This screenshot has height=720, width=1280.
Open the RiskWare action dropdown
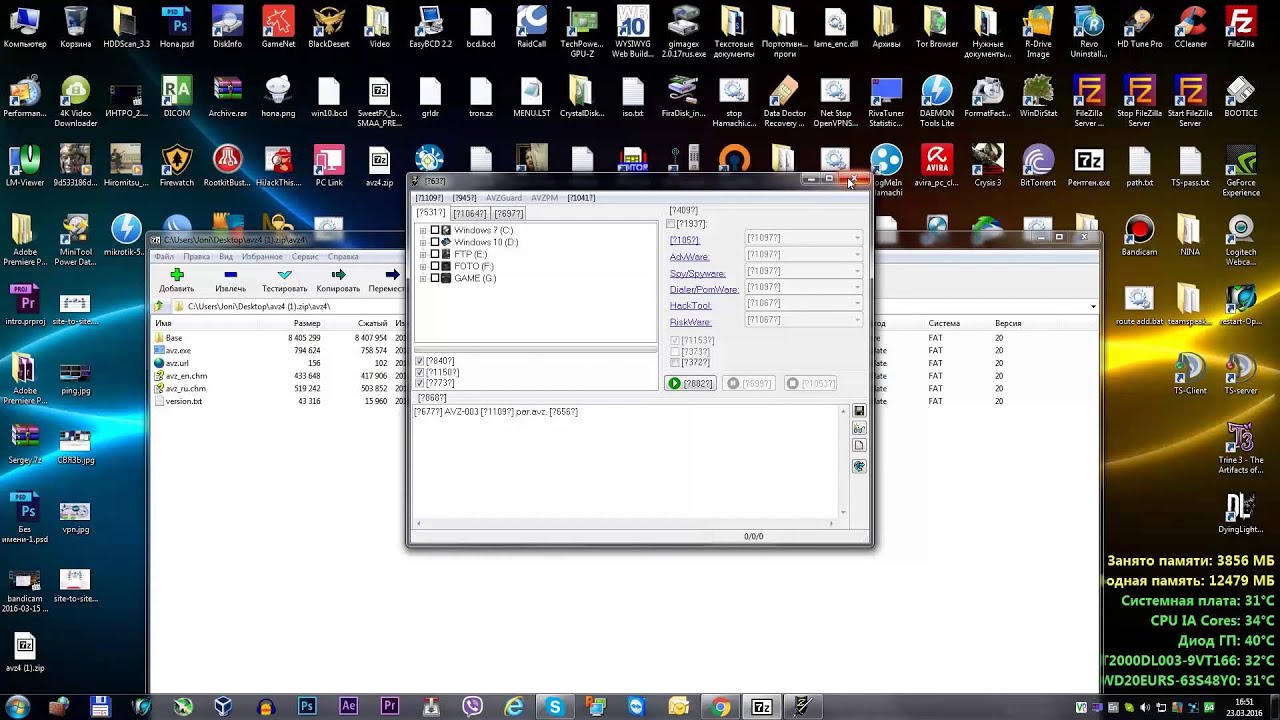point(803,320)
